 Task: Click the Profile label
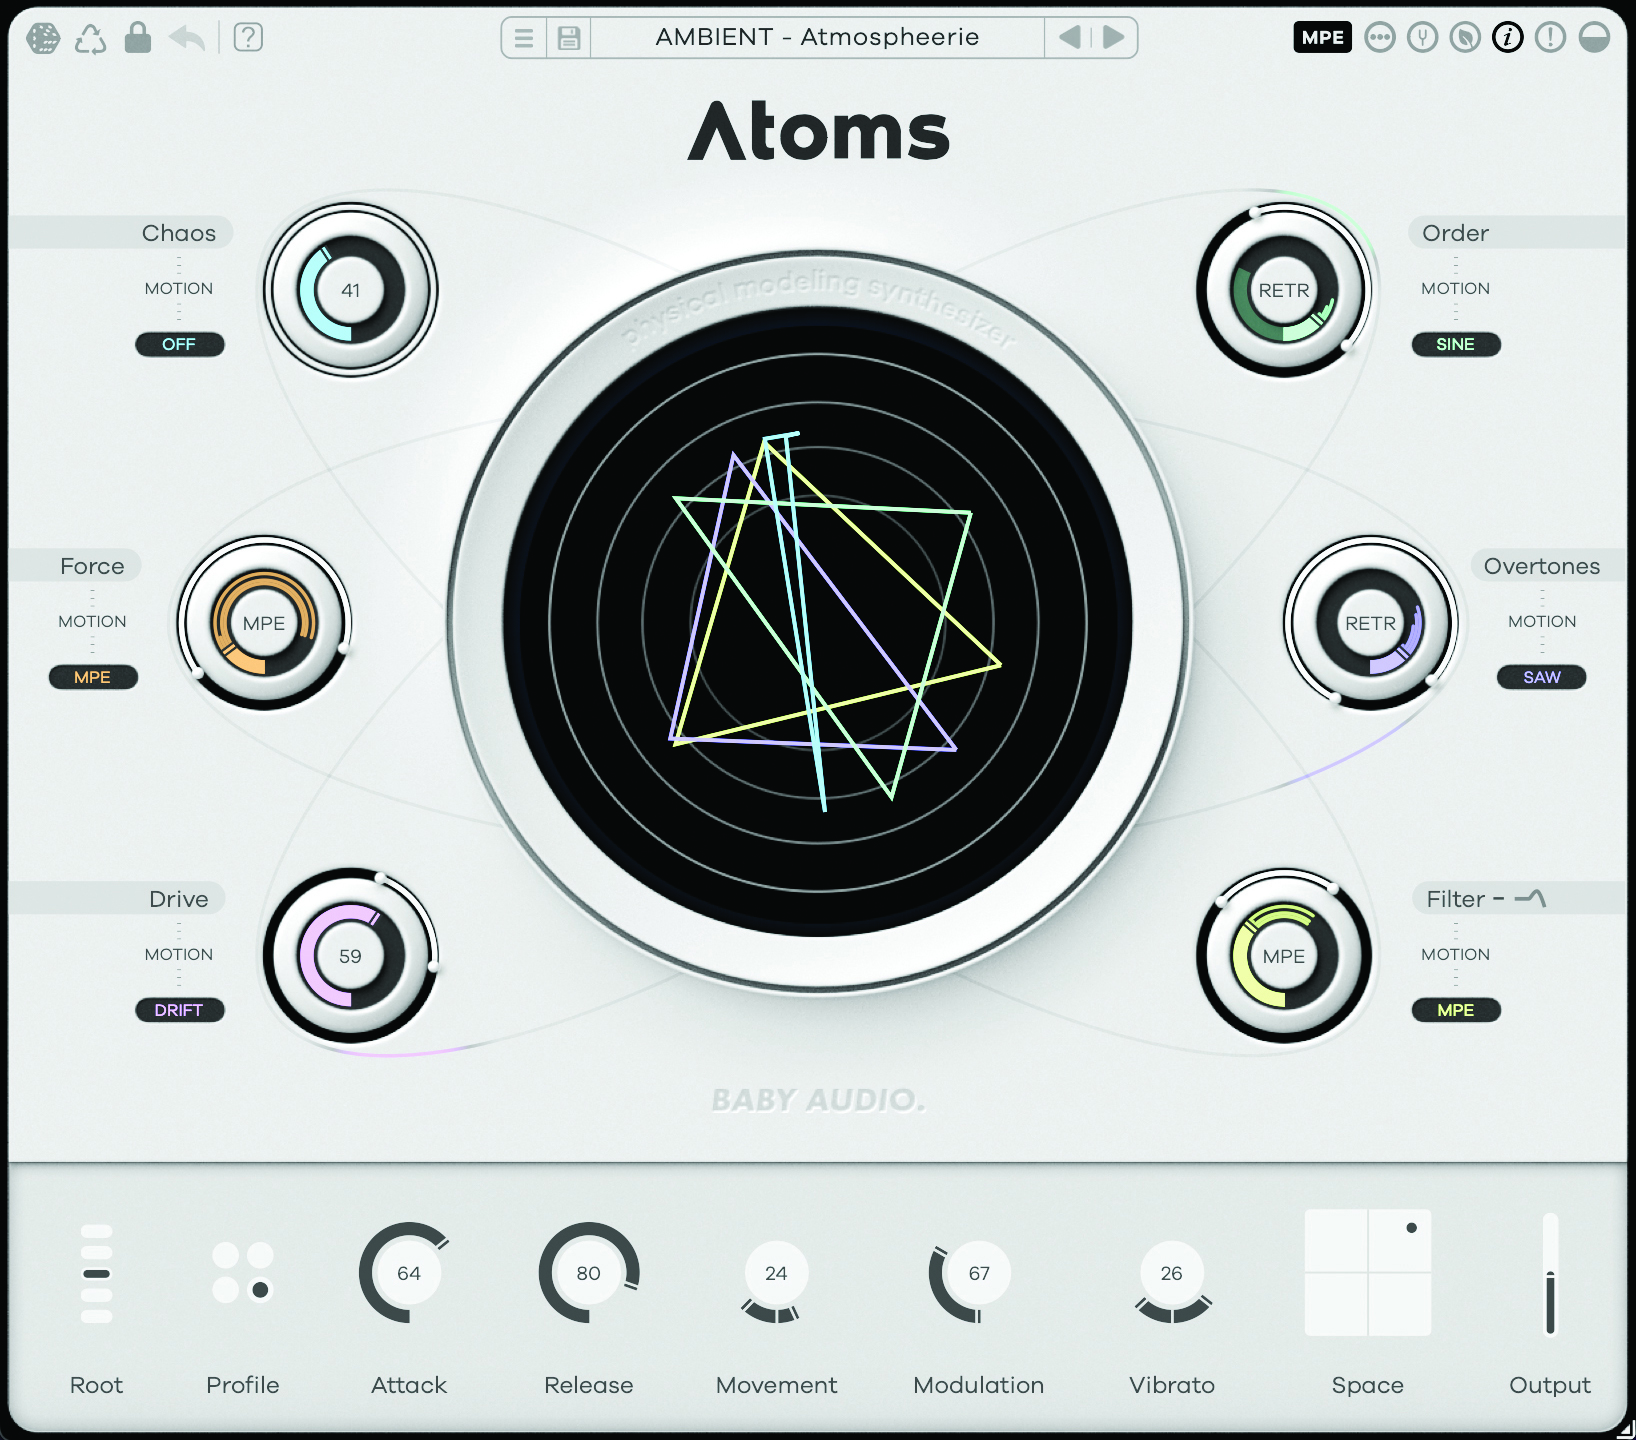[x=242, y=1385]
